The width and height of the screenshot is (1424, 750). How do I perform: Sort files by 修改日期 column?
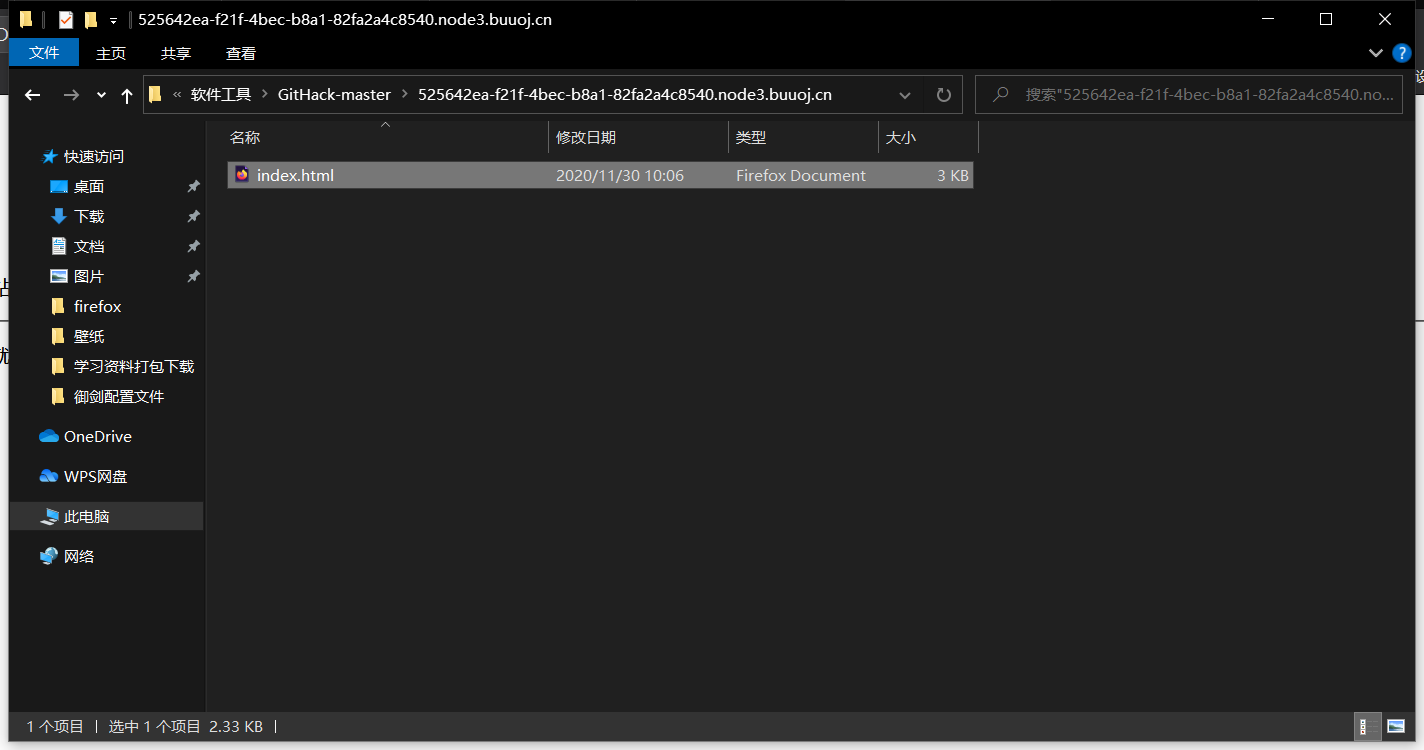[x=638, y=138]
